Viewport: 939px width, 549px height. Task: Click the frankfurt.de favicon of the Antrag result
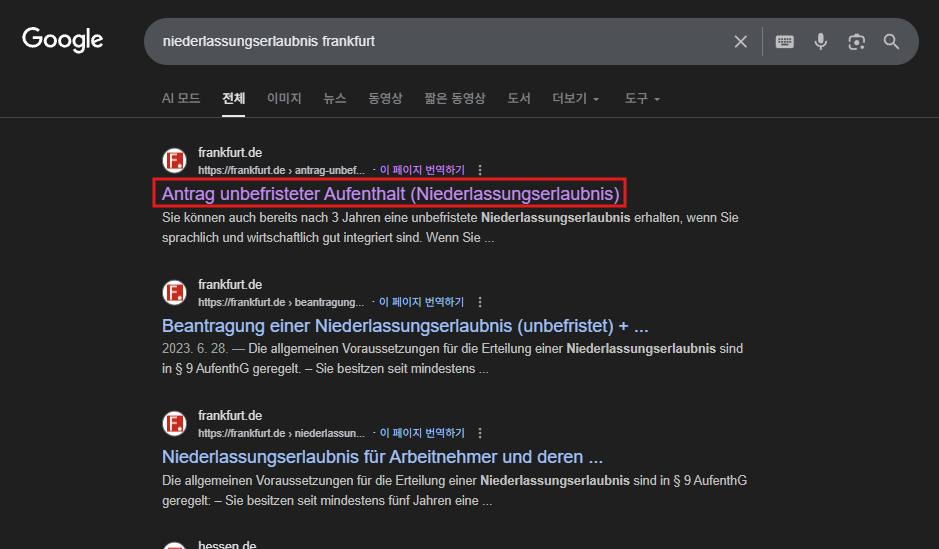coord(174,160)
